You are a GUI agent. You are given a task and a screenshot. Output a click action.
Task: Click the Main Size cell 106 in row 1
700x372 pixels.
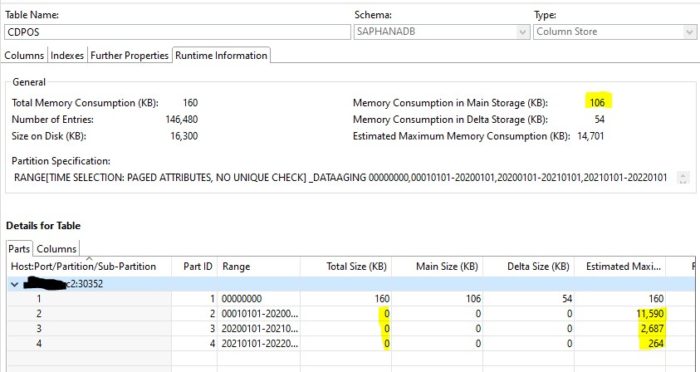pos(473,299)
